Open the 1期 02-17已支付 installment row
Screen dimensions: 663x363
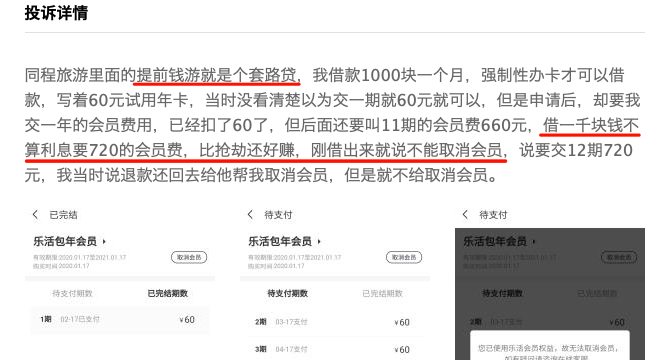[x=120, y=320]
